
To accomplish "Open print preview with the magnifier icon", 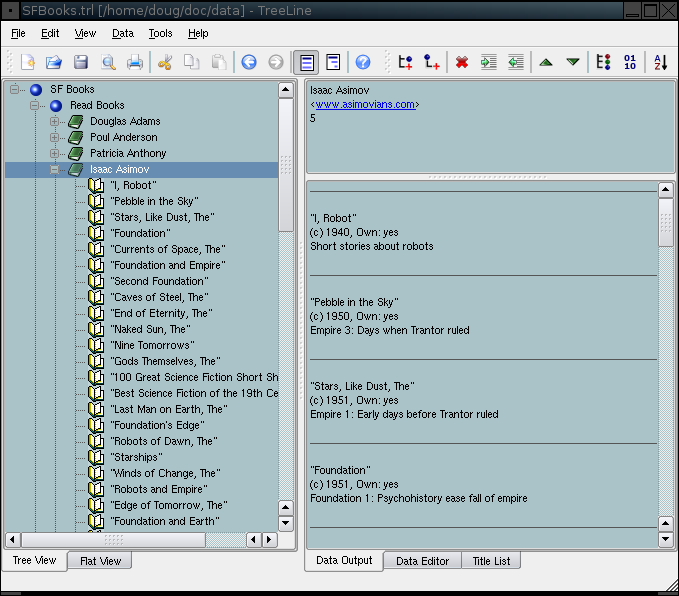I will (108, 62).
